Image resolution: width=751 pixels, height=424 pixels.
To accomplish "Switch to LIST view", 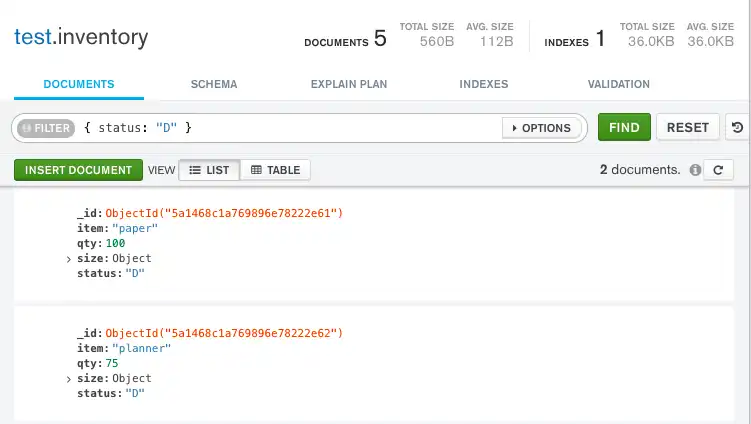I will point(209,170).
